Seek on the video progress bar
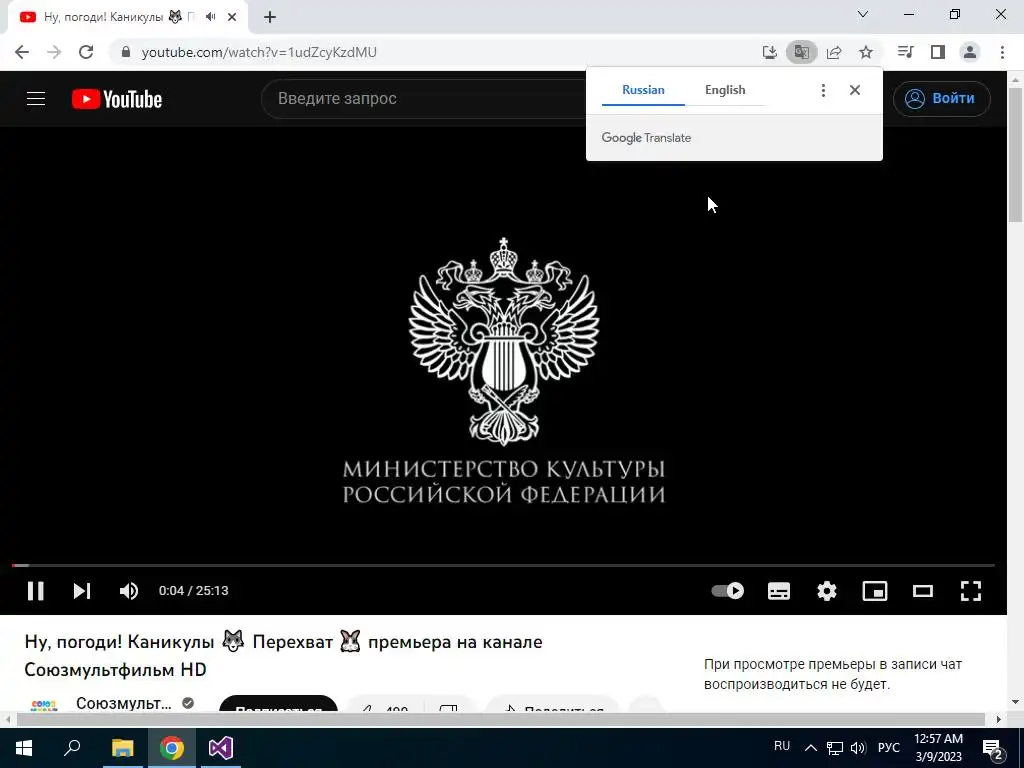Image resolution: width=1024 pixels, height=768 pixels. pos(503,565)
